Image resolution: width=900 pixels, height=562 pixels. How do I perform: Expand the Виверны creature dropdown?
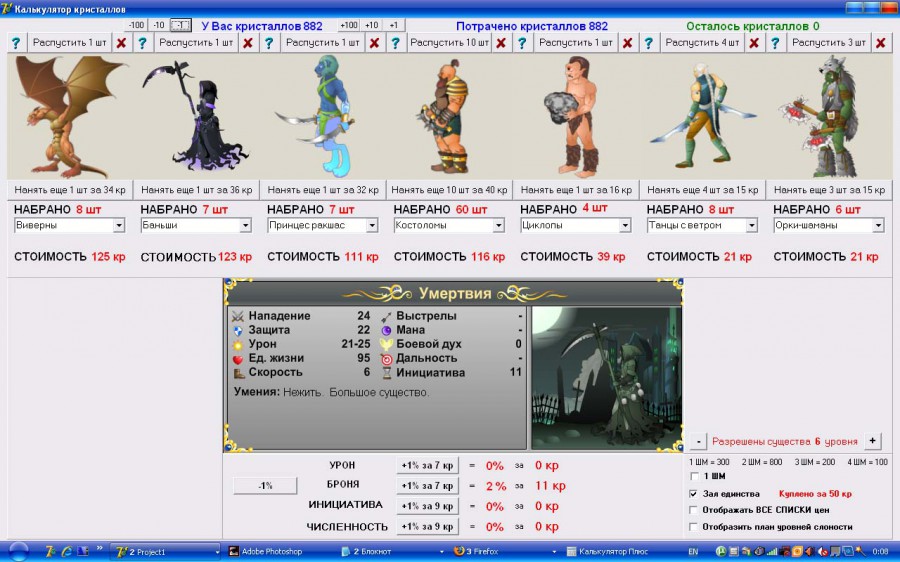coord(119,226)
